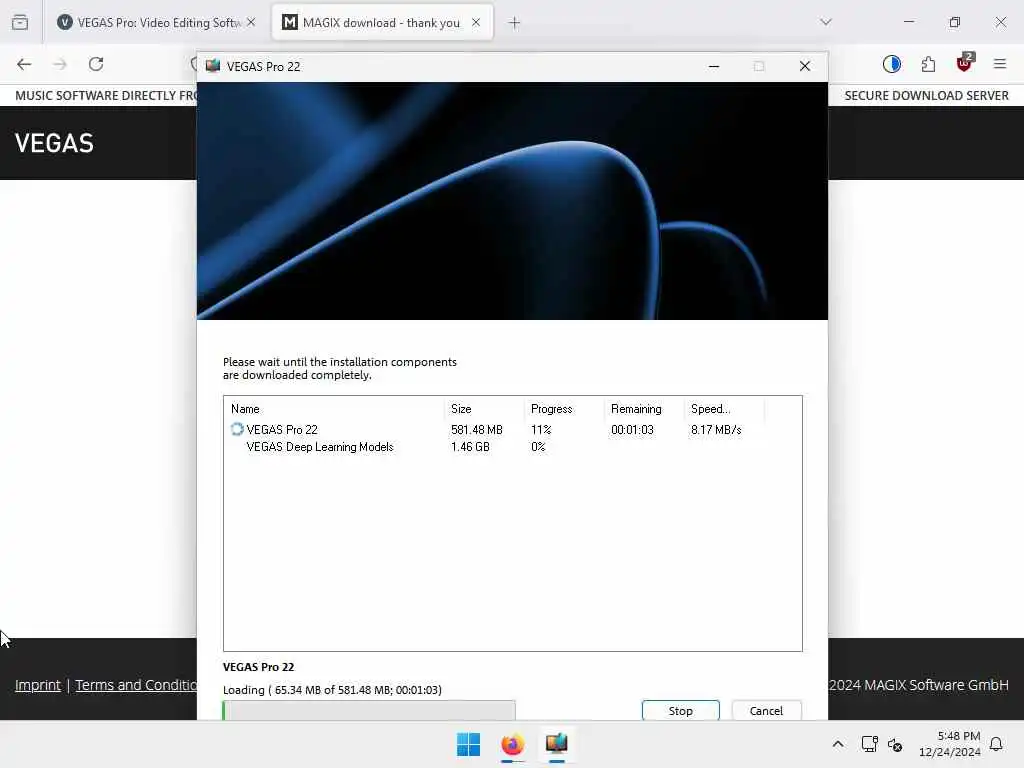The image size is (1024, 768).
Task: Click the Firefox taskbar icon
Action: tap(513, 744)
